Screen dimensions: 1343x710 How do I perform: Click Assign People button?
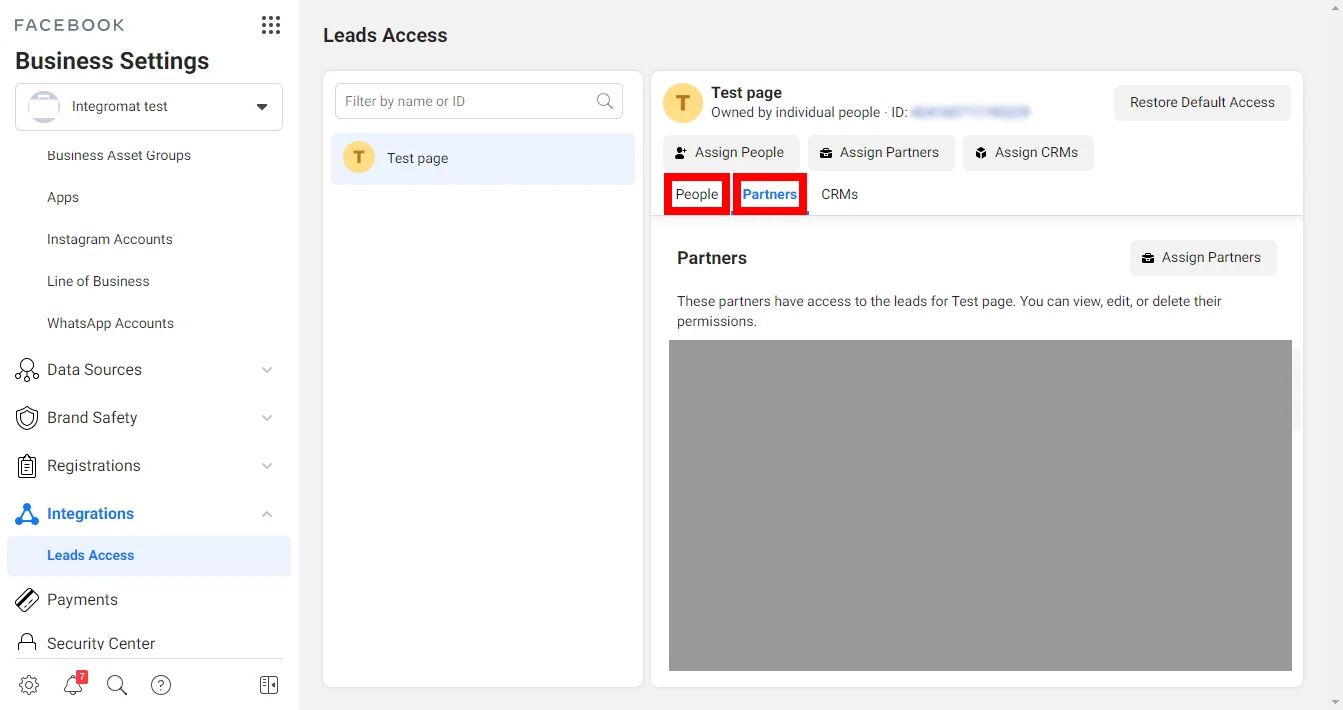pyautogui.click(x=731, y=153)
